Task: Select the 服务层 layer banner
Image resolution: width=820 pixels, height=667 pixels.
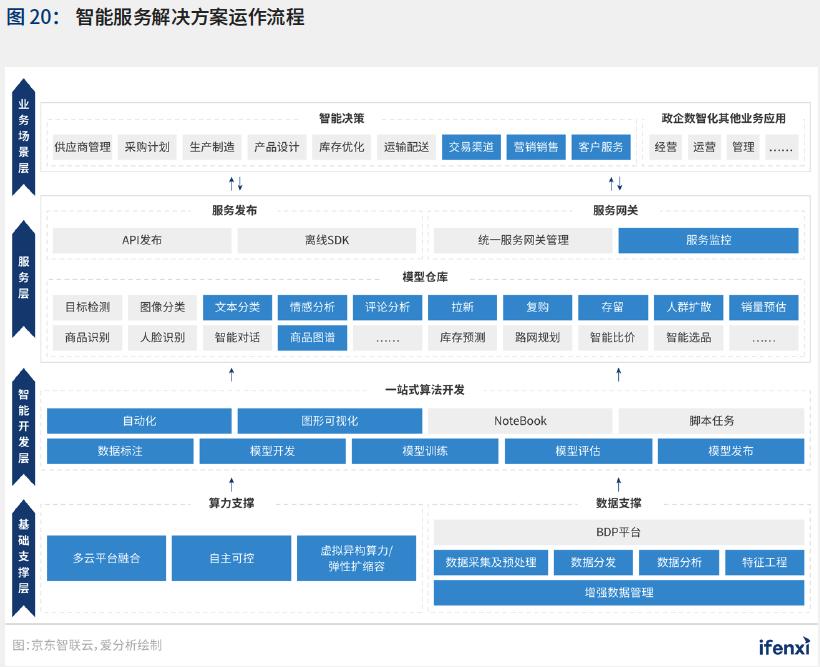Action: (24, 278)
